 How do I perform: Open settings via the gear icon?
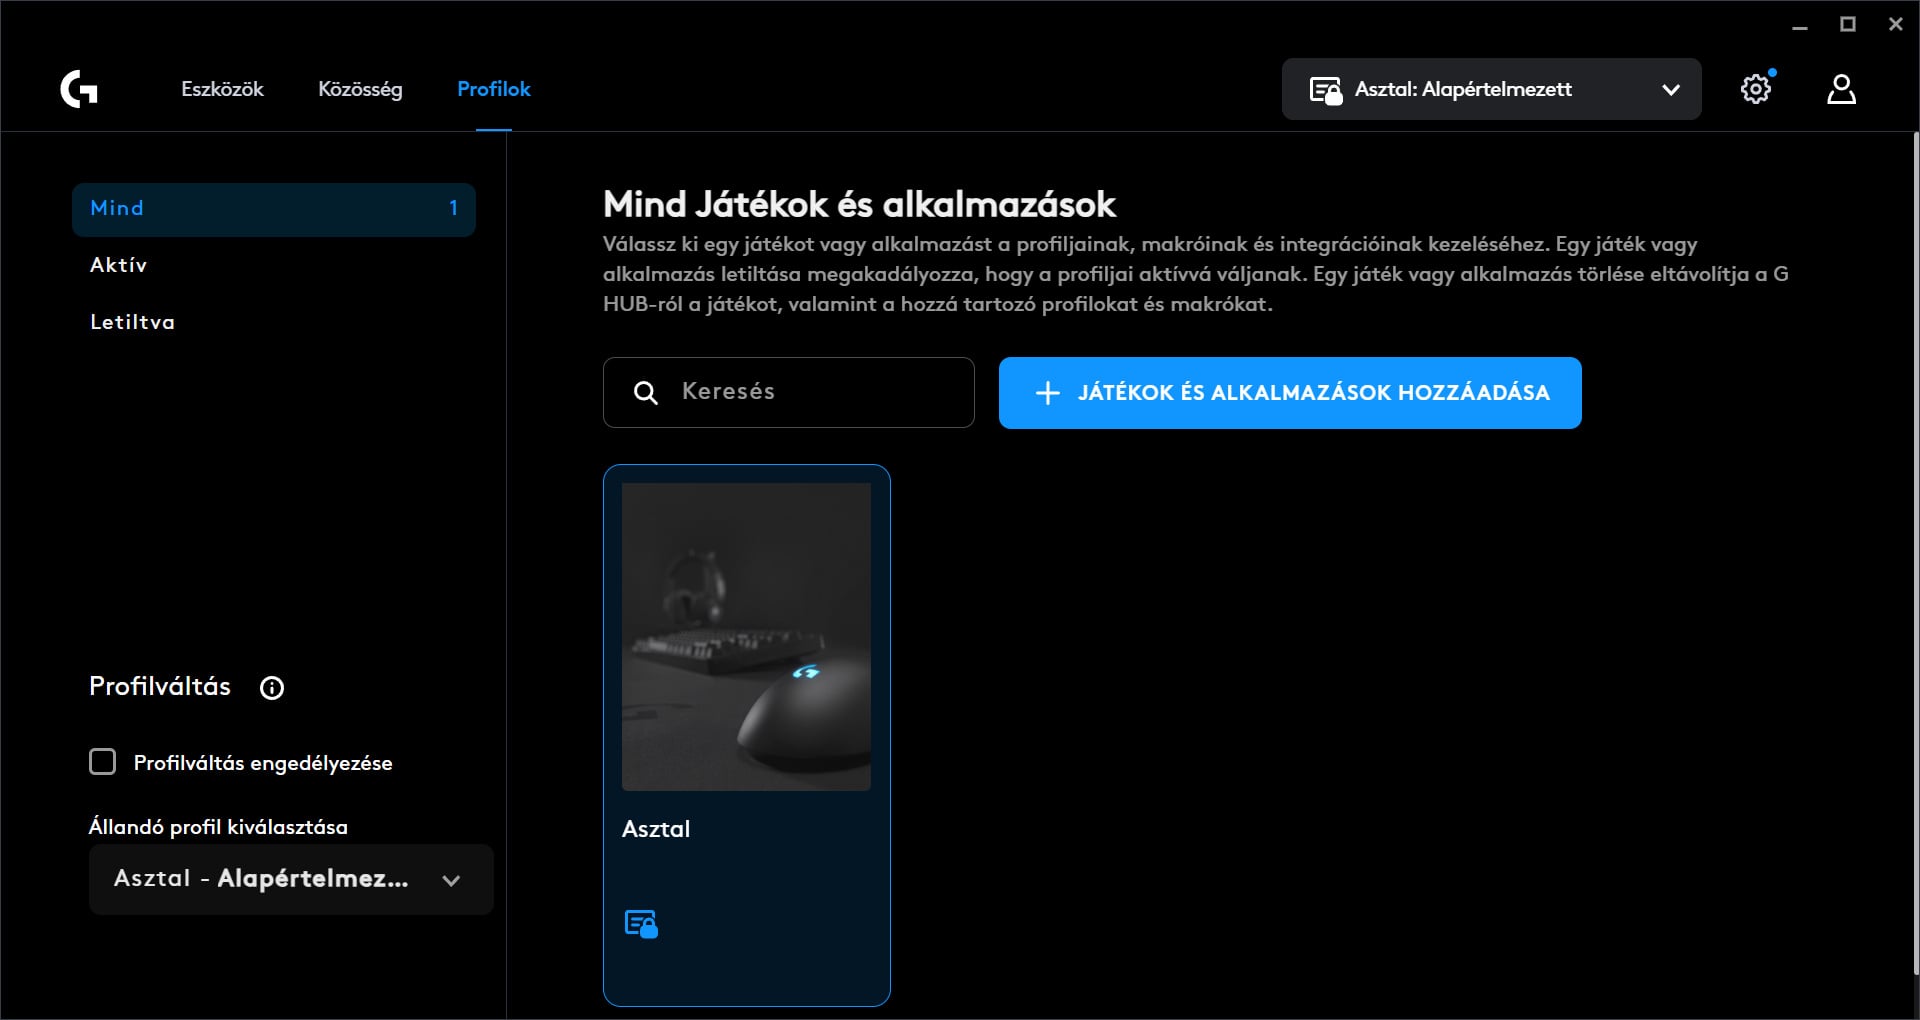coord(1755,89)
